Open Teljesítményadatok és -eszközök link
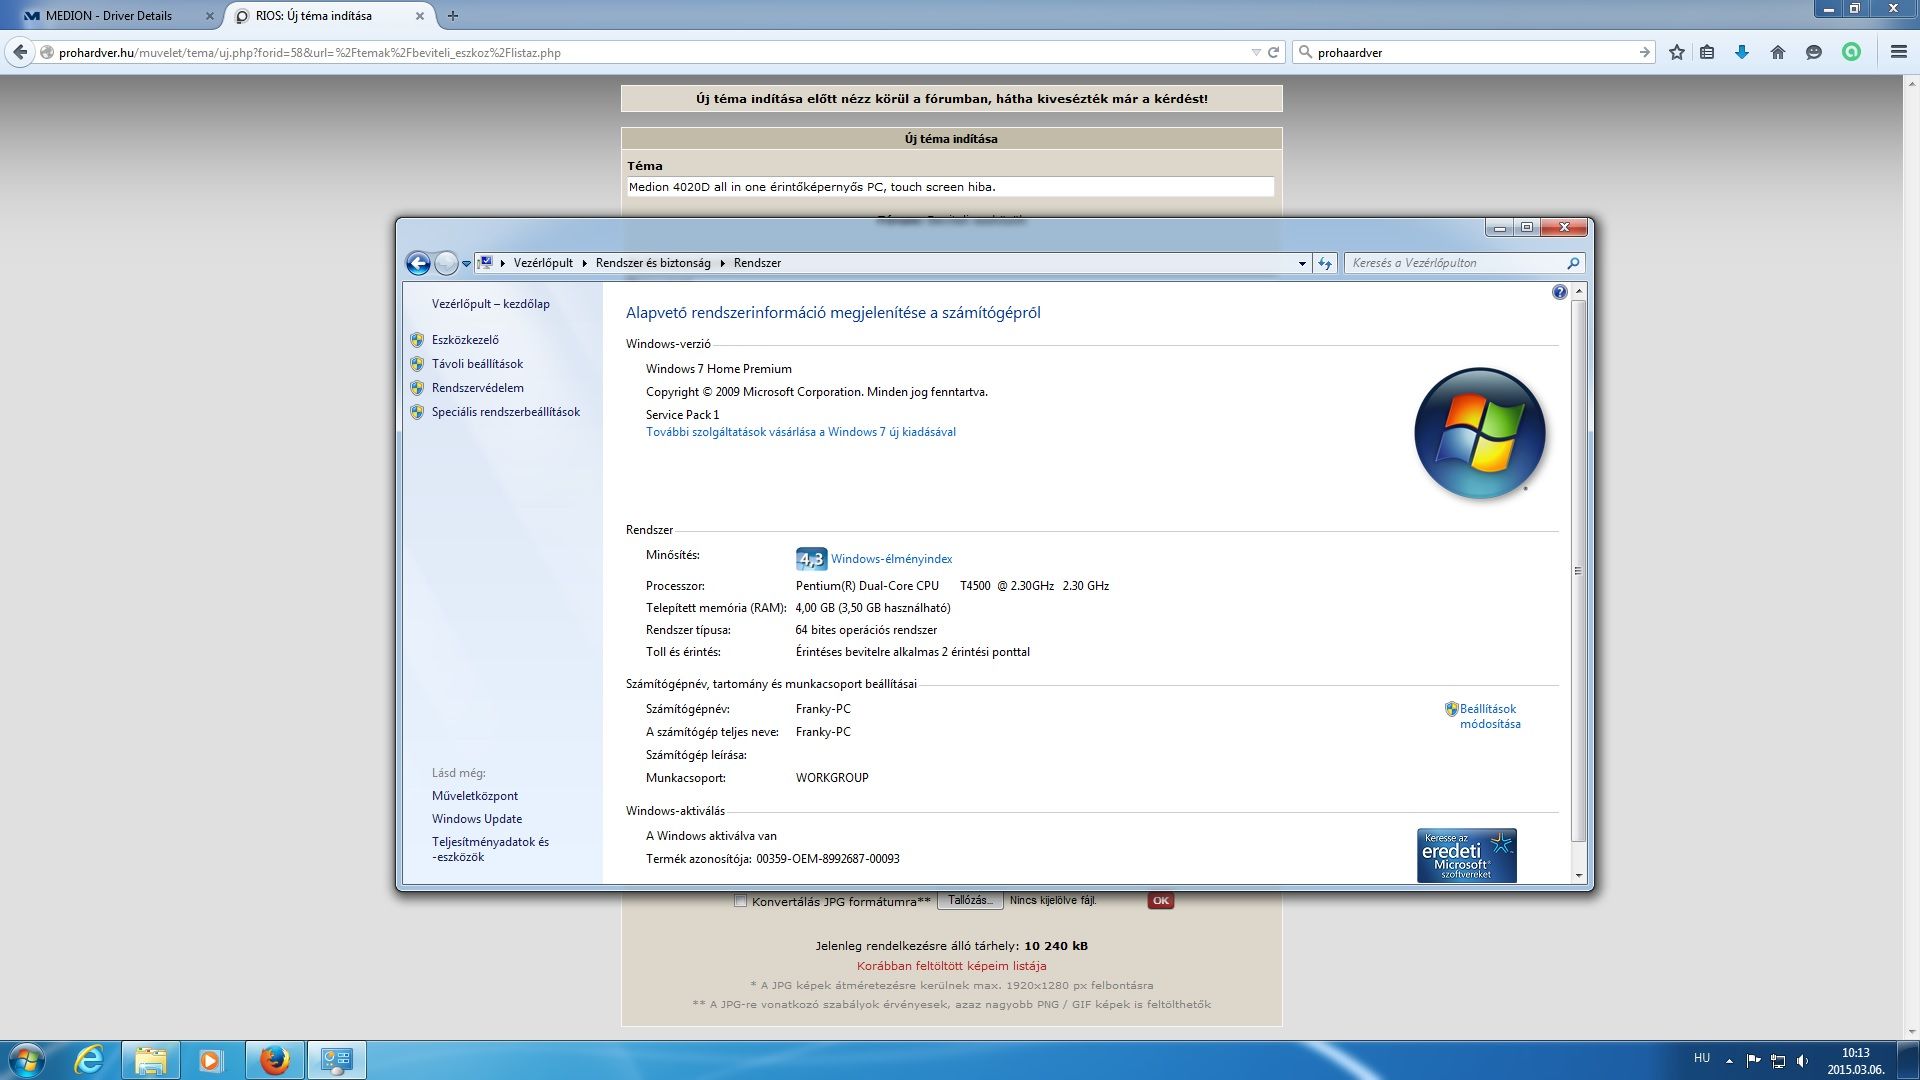The height and width of the screenshot is (1080, 1920). 490,849
